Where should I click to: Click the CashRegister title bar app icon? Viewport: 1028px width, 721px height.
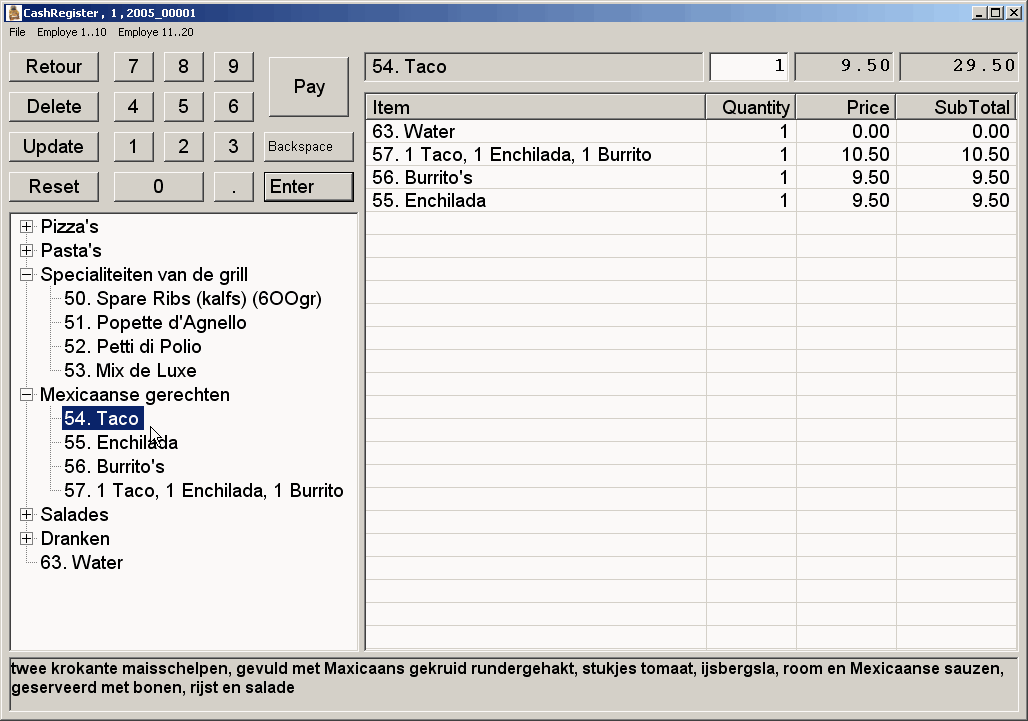13,12
